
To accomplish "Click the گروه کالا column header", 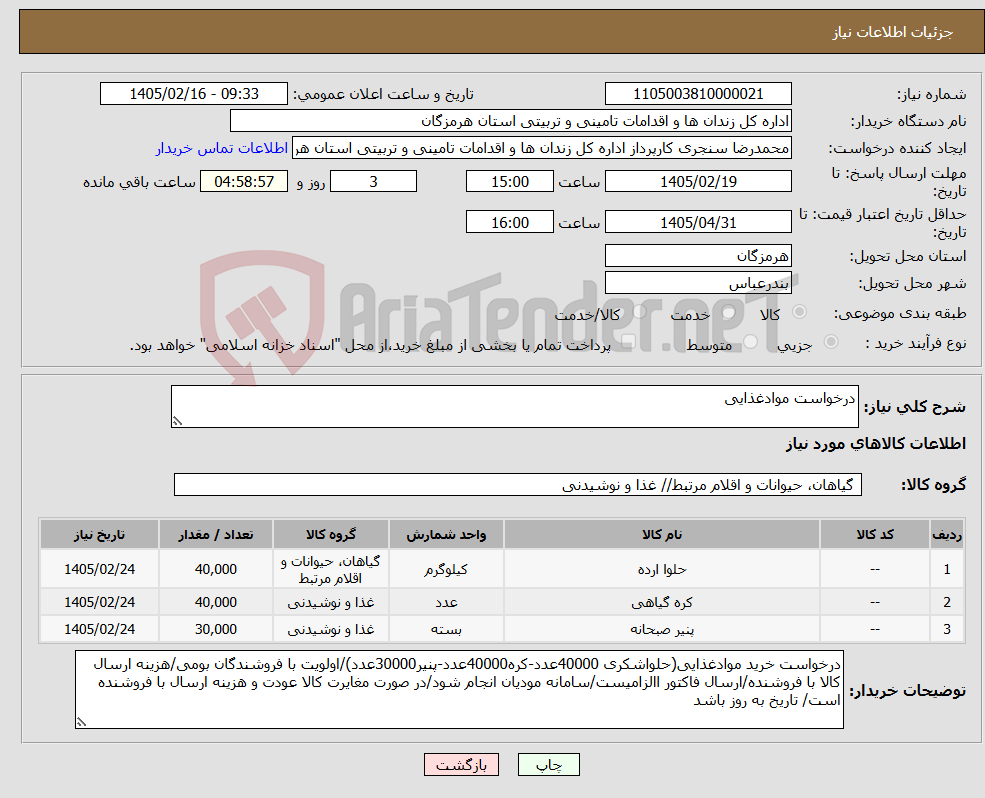I will 331,534.
